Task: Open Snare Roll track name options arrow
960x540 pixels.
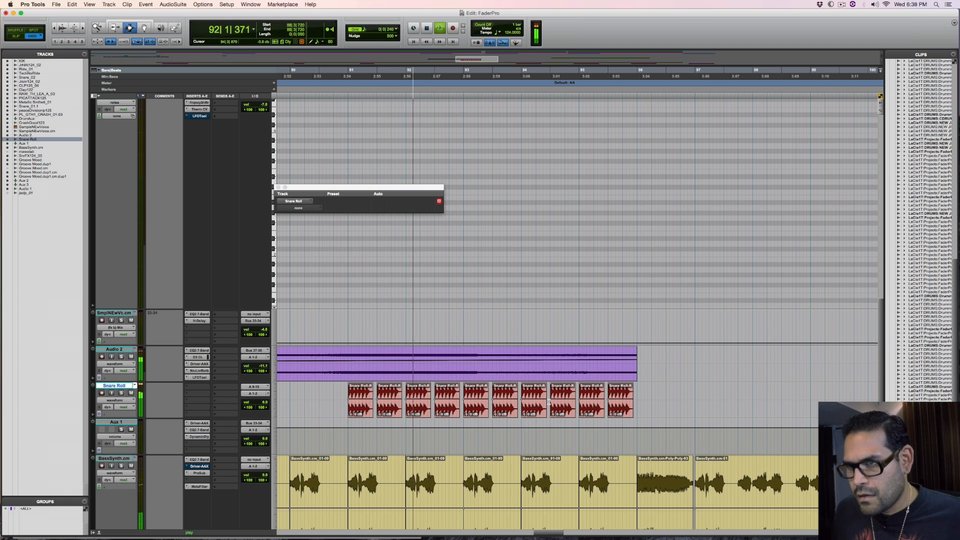Action: 134,385
